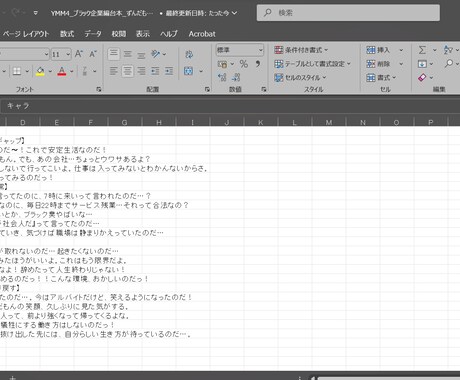Expand the 挿入 insert dropdown arrow
Screen dimensions: 460x380
(x=401, y=50)
